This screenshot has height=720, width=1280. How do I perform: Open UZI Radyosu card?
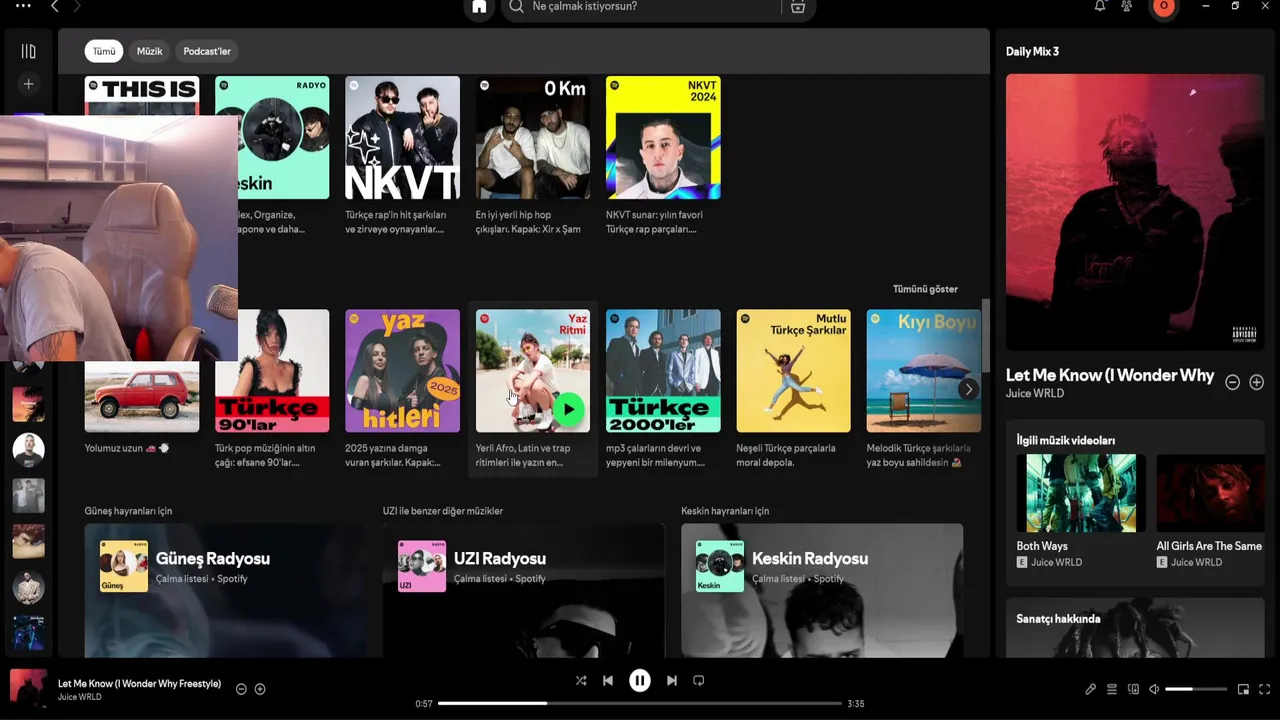524,590
